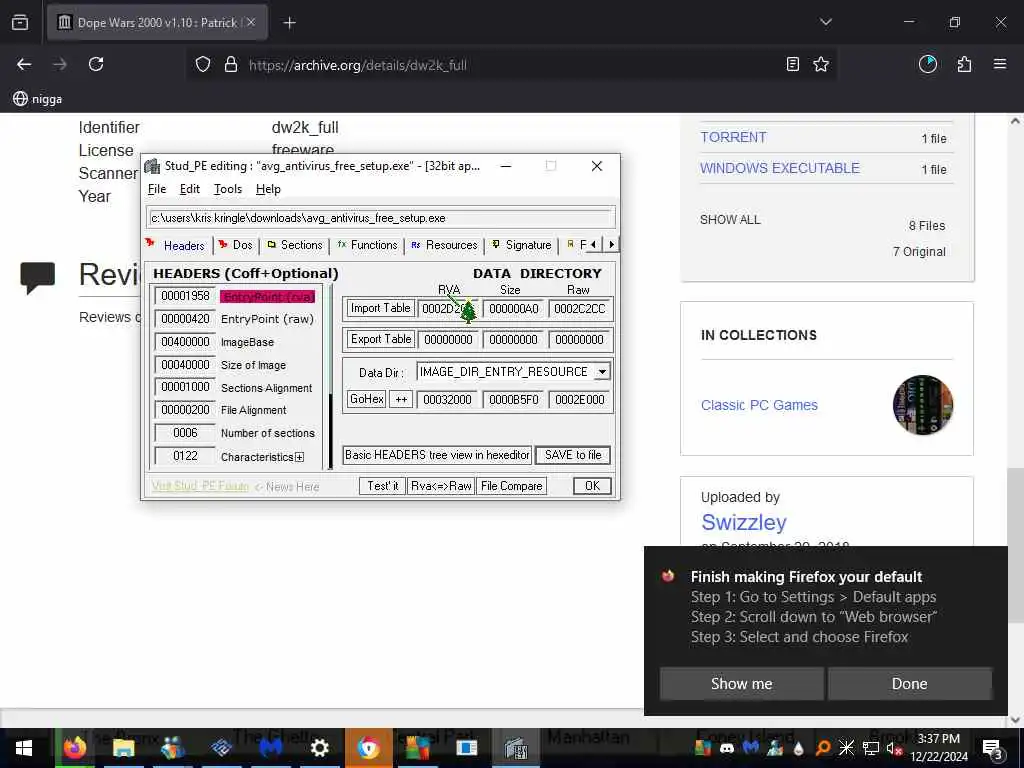This screenshot has height=768, width=1024.
Task: Click the Export Table button
Action: [380, 340]
